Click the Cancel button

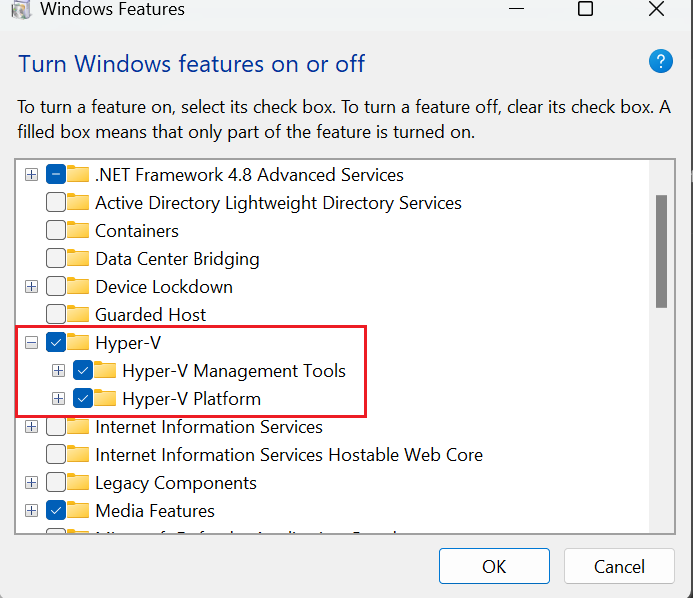point(619,566)
